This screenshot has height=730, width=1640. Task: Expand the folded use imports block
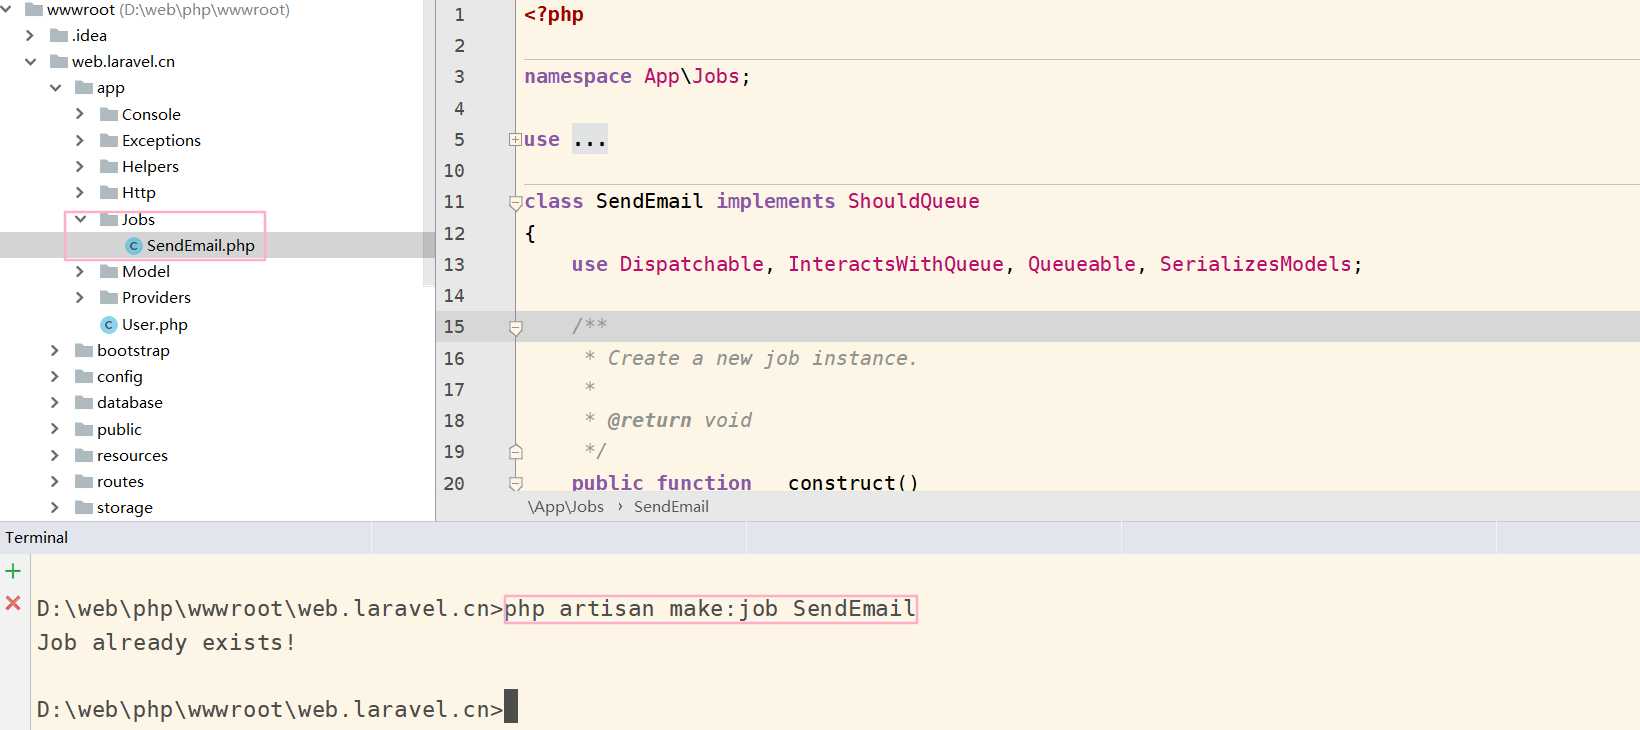[515, 140]
